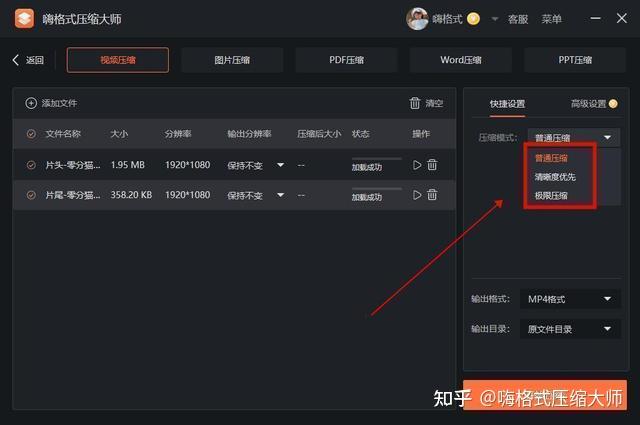This screenshot has width=640, height=425.
Task: Uncheck the 片头-零分猫 file checkbox
Action: 31,165
